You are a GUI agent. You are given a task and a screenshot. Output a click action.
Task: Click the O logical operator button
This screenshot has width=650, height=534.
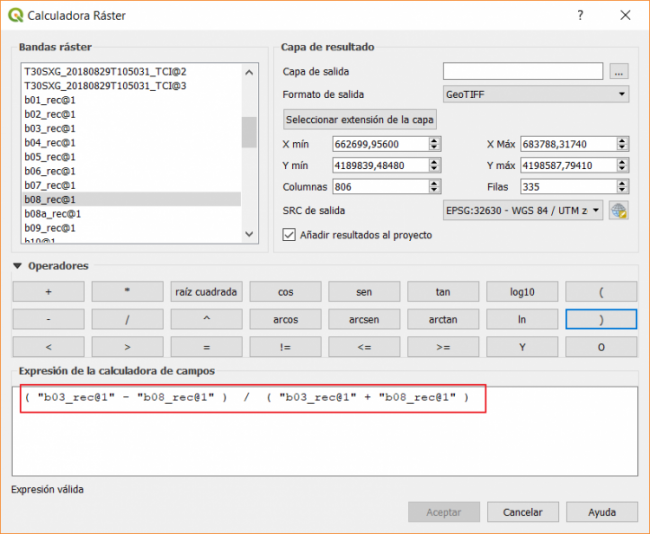point(601,347)
